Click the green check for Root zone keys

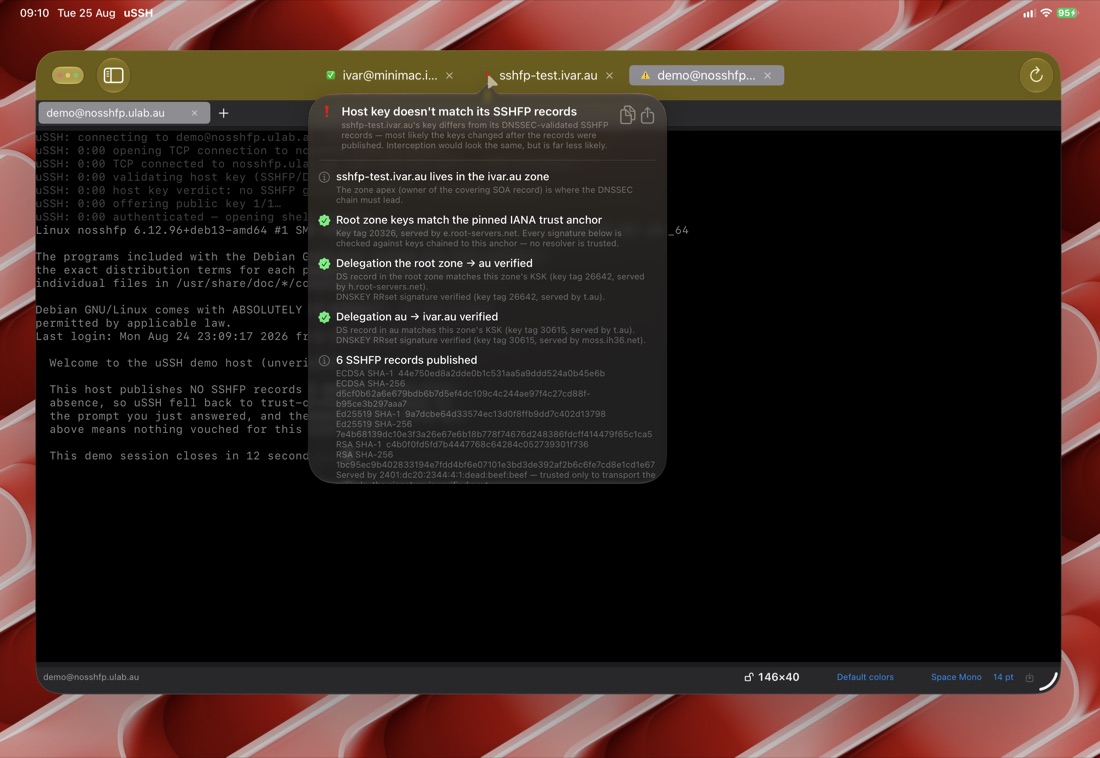coord(324,220)
